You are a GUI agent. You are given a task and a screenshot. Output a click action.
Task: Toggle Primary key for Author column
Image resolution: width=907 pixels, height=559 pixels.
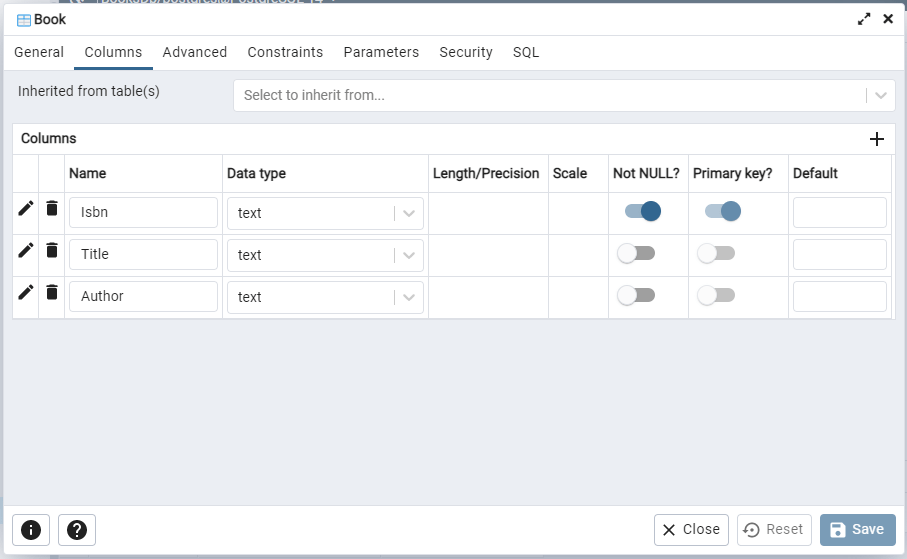(716, 296)
